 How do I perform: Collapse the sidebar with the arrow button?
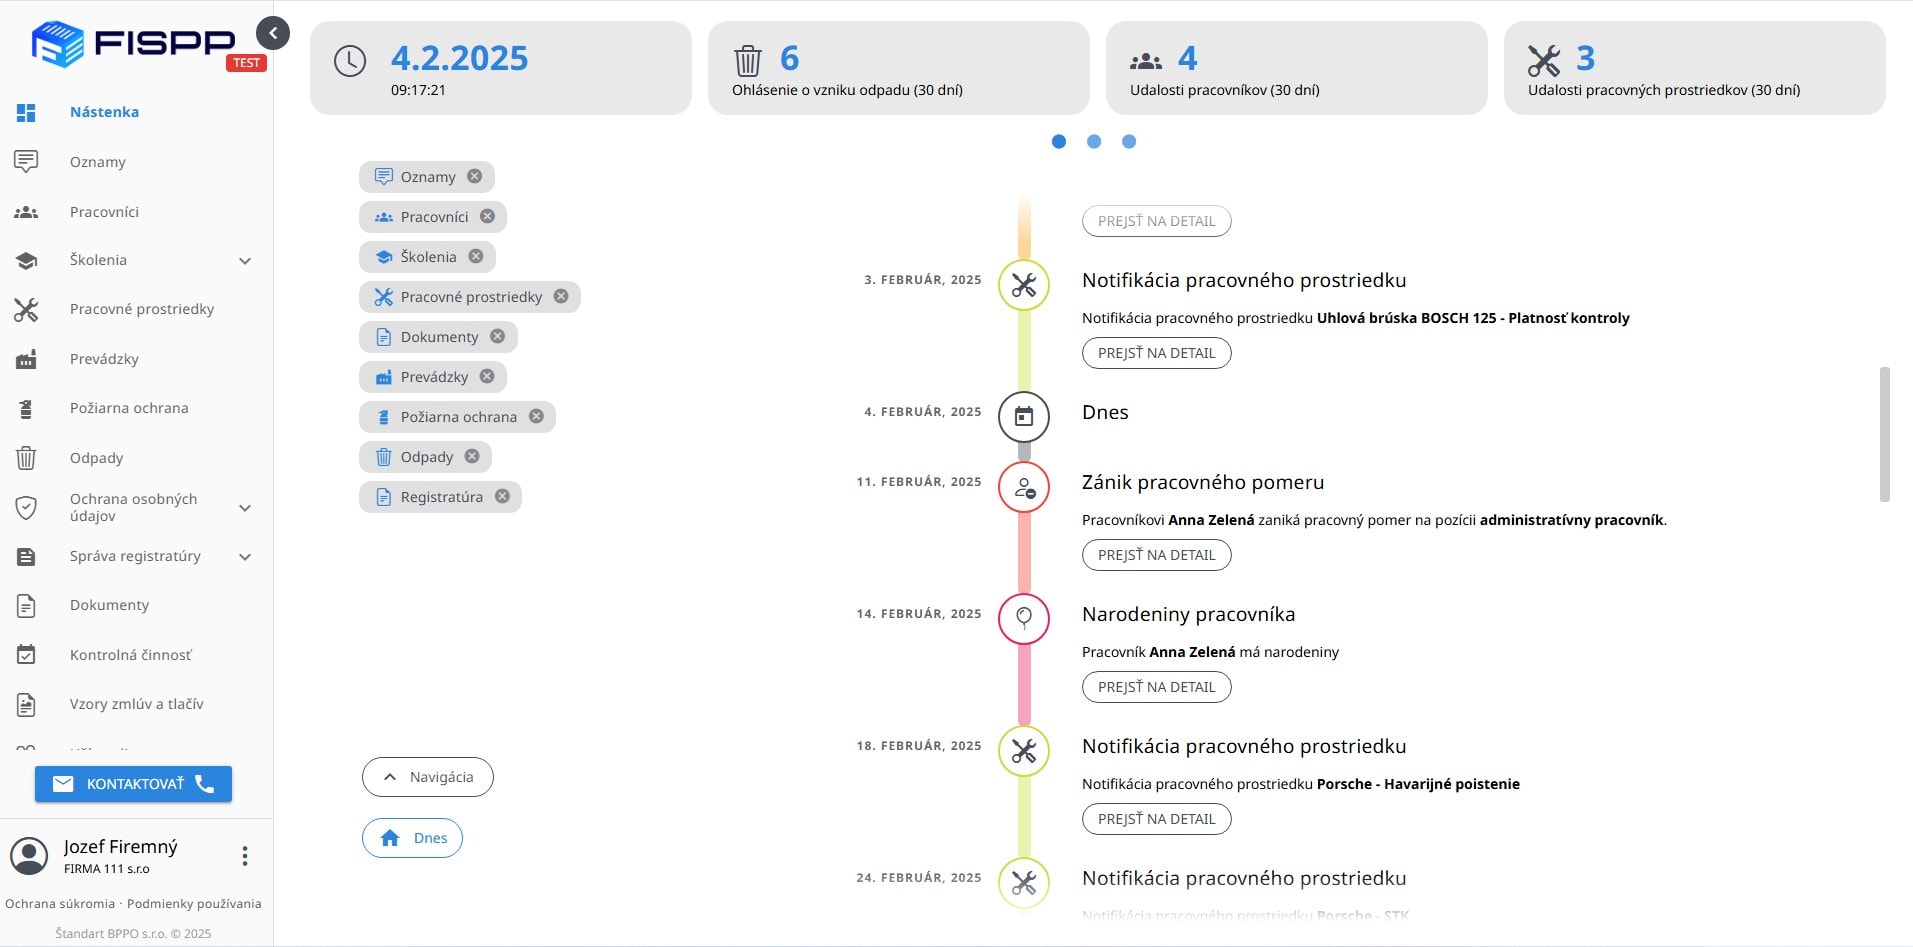pos(273,33)
